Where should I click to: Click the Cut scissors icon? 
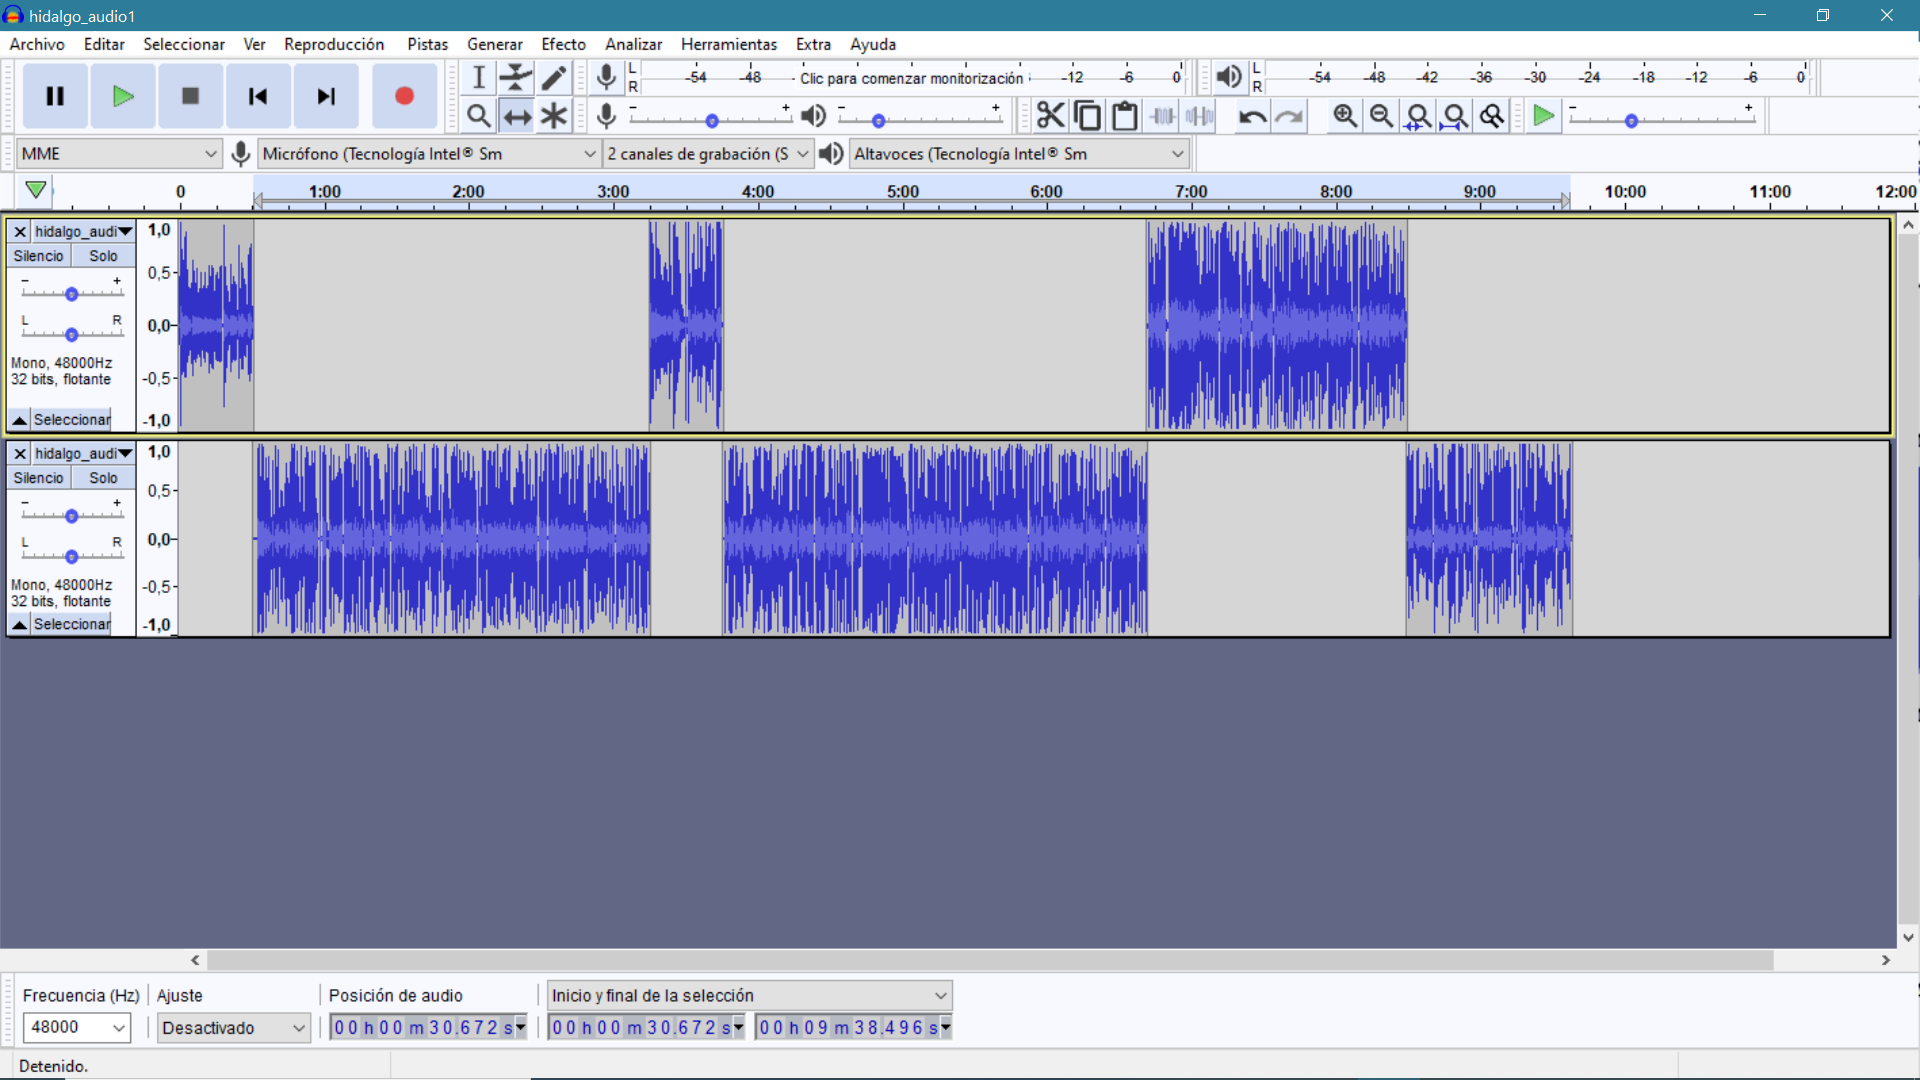coord(1050,116)
